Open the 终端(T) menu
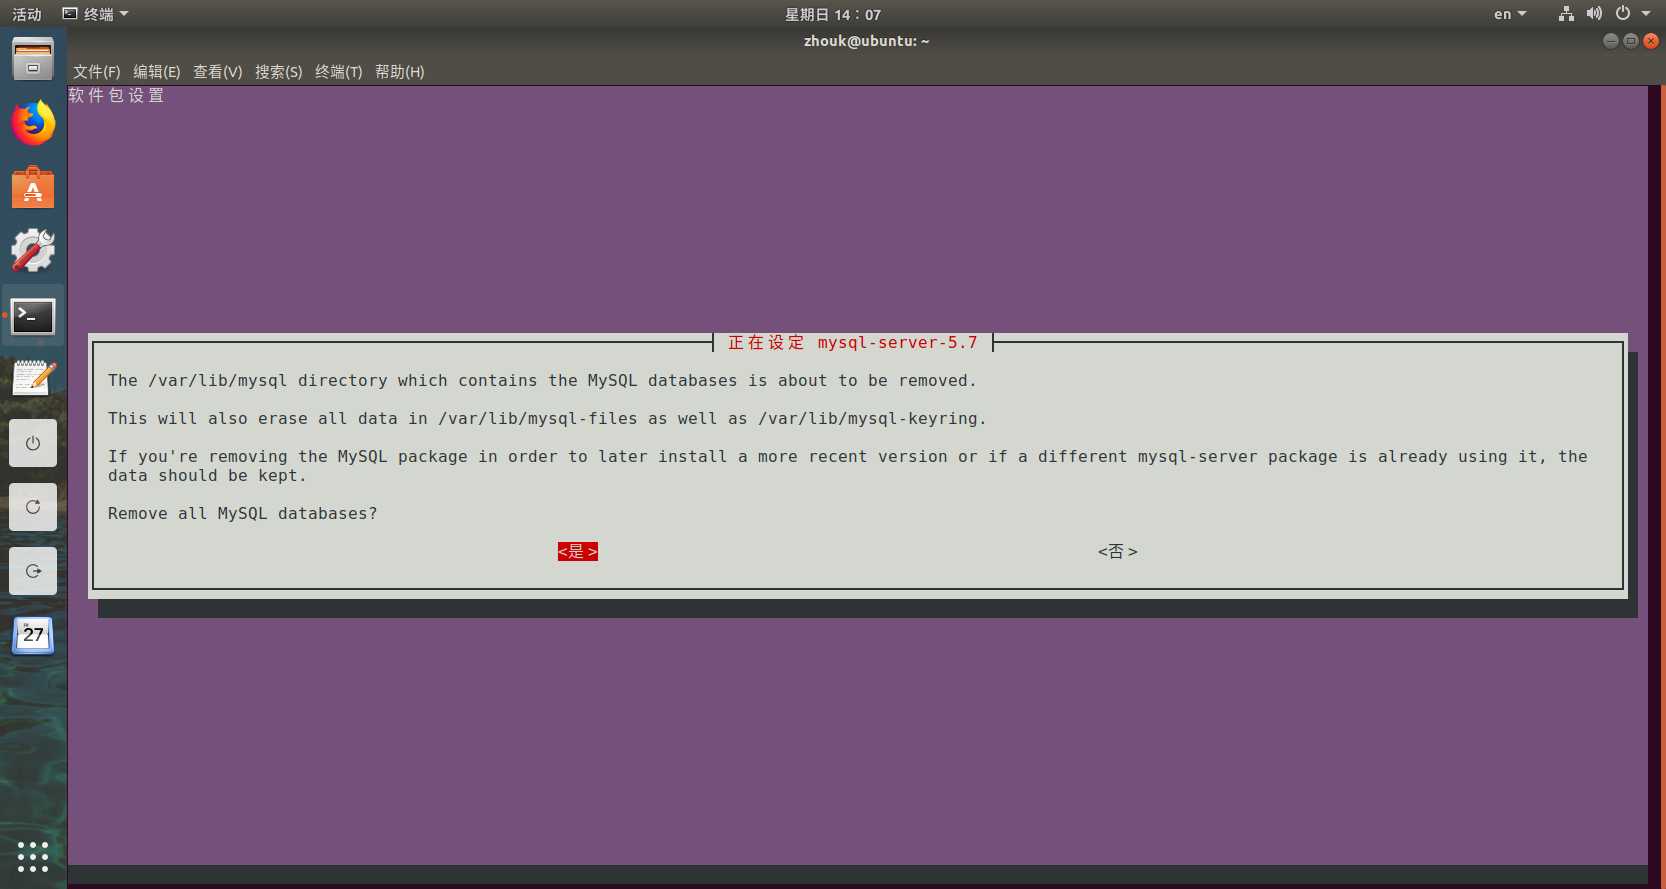The image size is (1666, 889). [339, 72]
